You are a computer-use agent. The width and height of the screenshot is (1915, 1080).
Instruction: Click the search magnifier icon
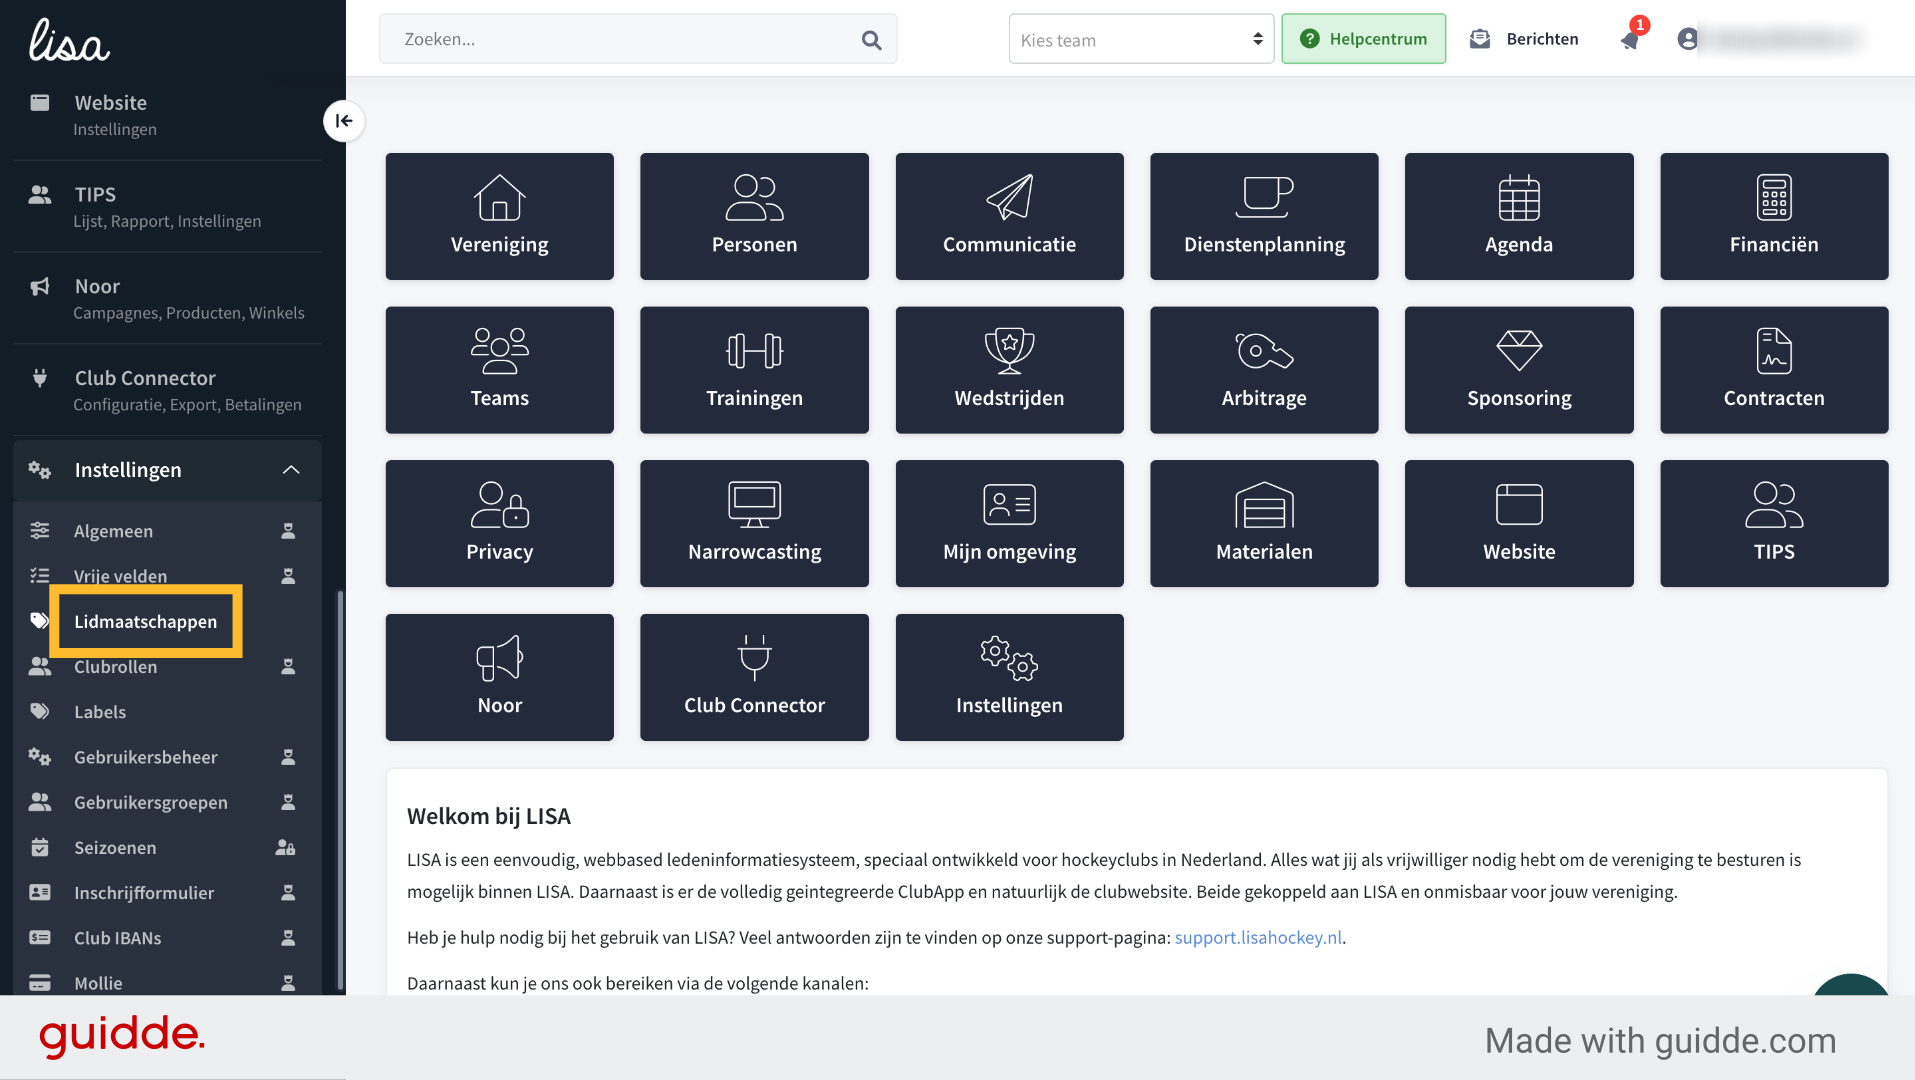coord(871,40)
